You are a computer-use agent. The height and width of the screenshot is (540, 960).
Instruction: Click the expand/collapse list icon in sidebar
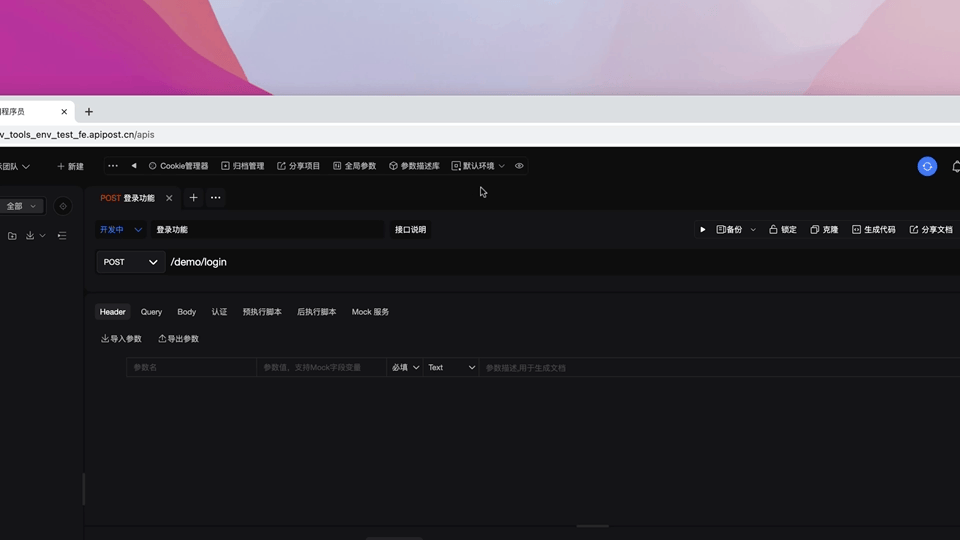tap(62, 236)
